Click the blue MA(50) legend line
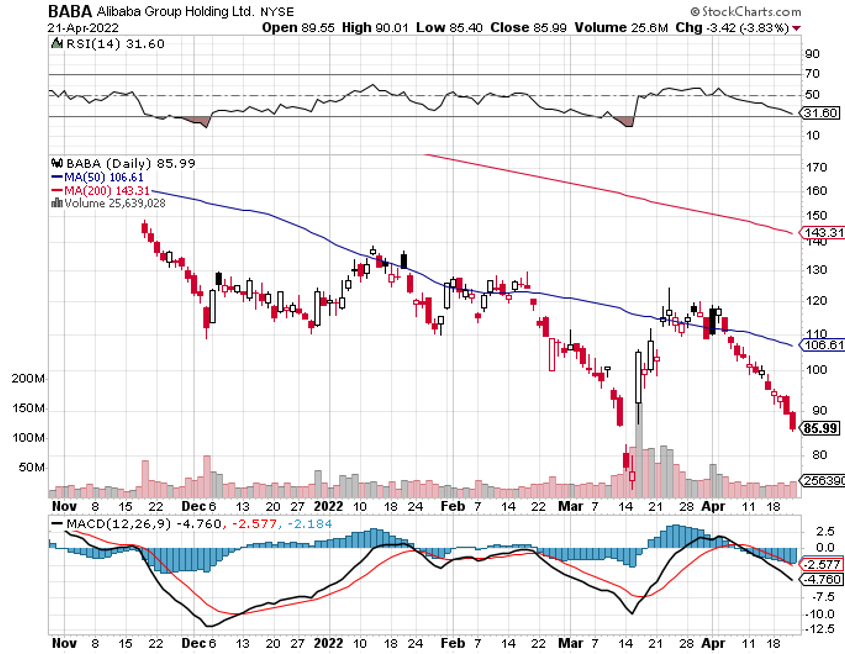845x654 pixels. pos(57,177)
